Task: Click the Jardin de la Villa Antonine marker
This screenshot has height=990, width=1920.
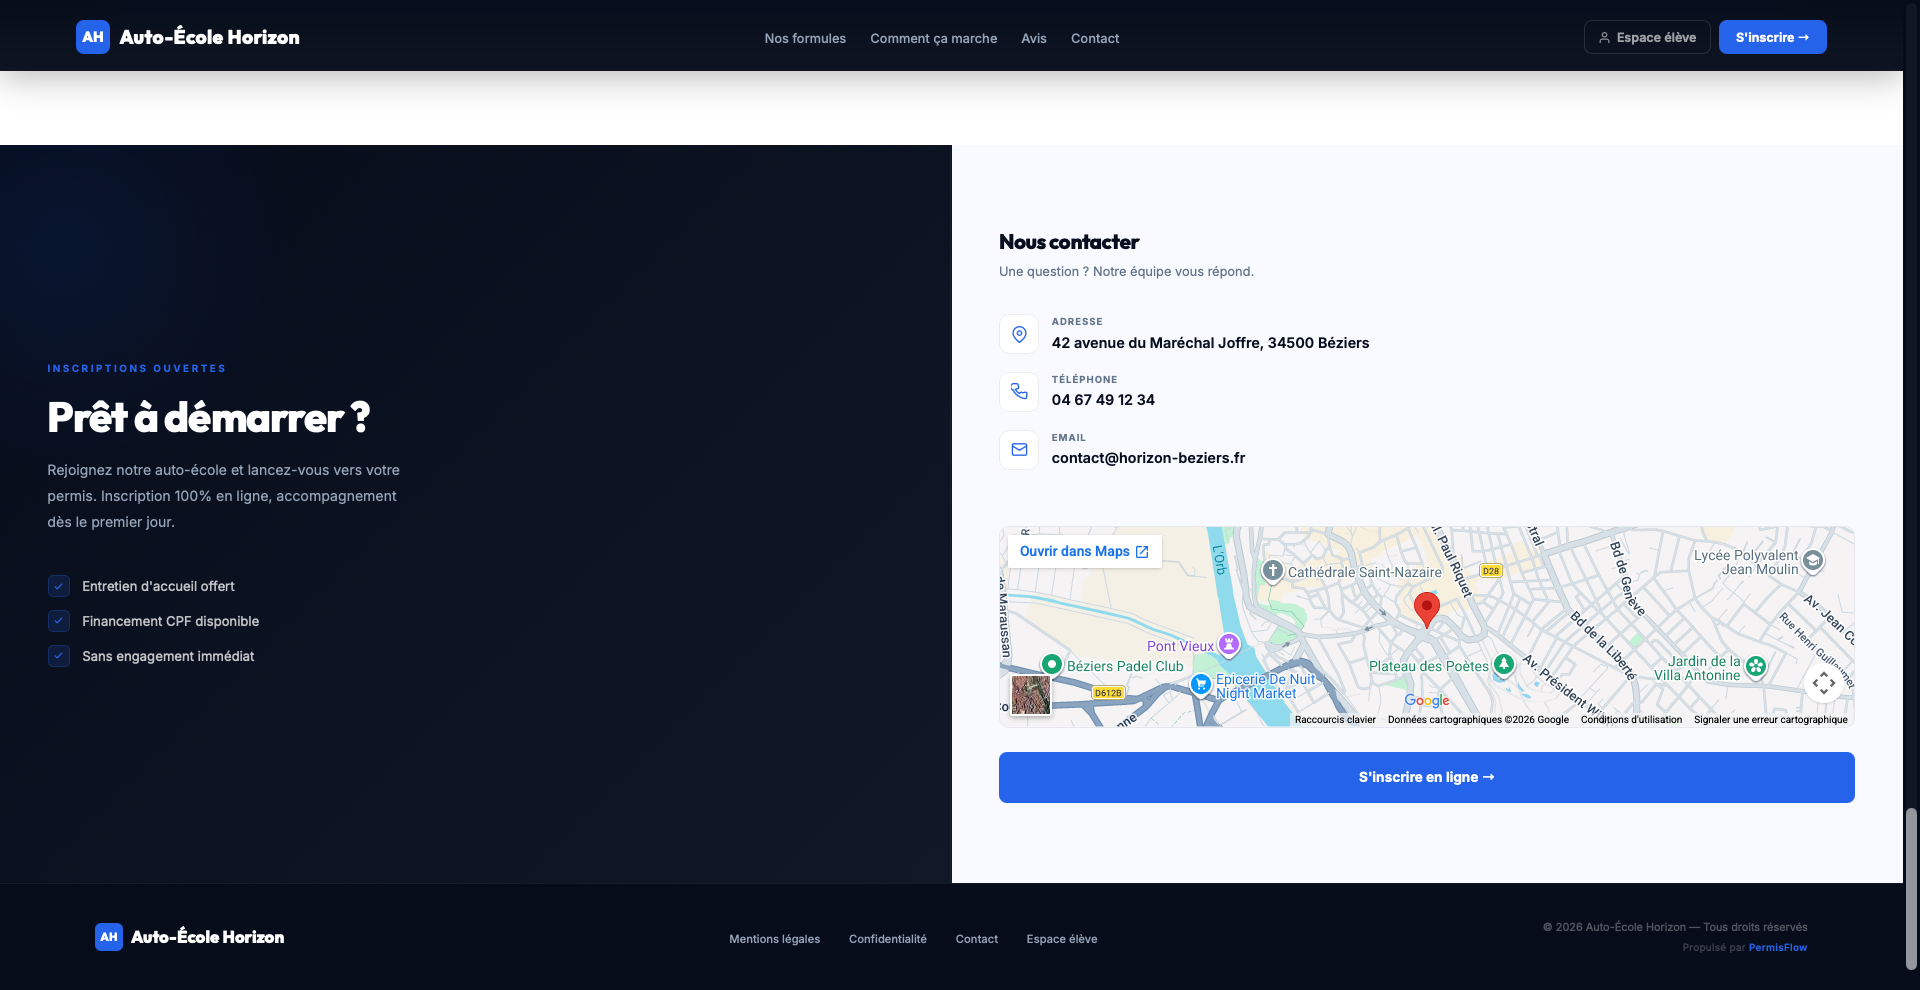Action: (1755, 666)
